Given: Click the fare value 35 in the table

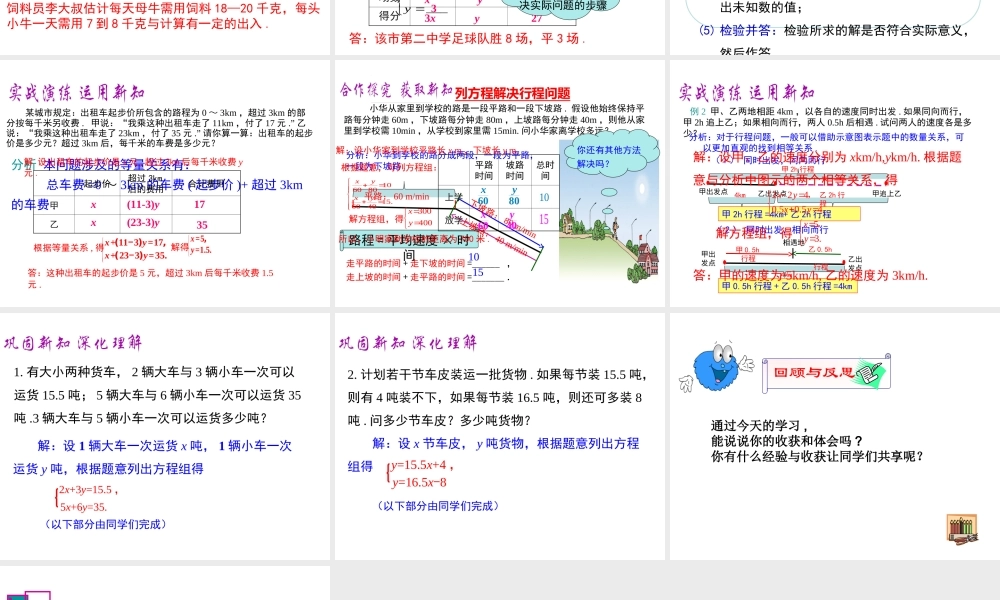Looking at the screenshot, I should [202, 225].
